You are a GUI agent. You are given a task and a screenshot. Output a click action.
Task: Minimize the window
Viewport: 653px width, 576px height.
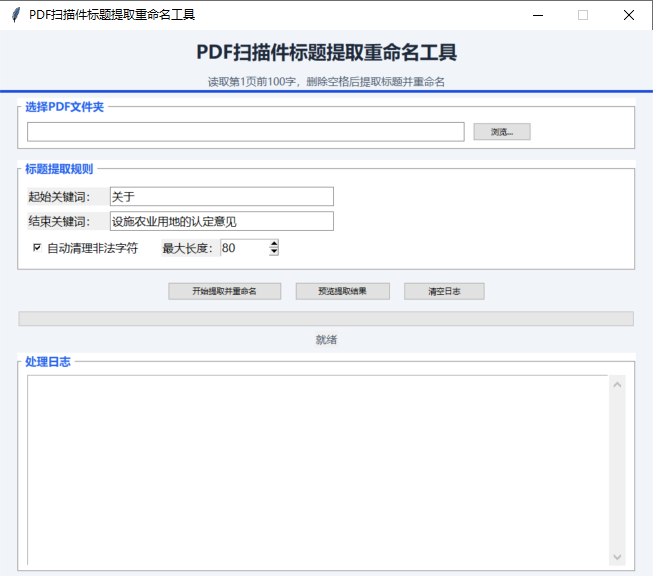(538, 15)
